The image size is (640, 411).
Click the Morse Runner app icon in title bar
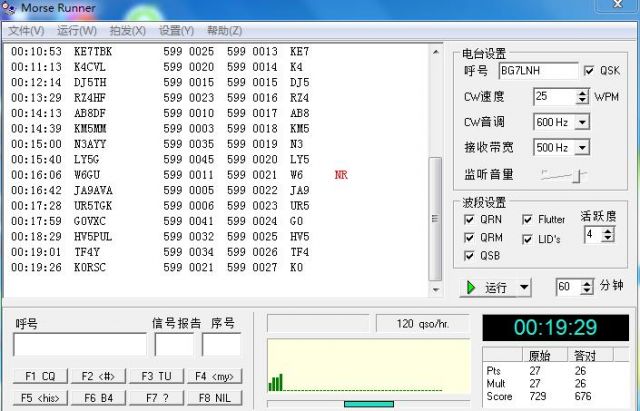coord(8,9)
